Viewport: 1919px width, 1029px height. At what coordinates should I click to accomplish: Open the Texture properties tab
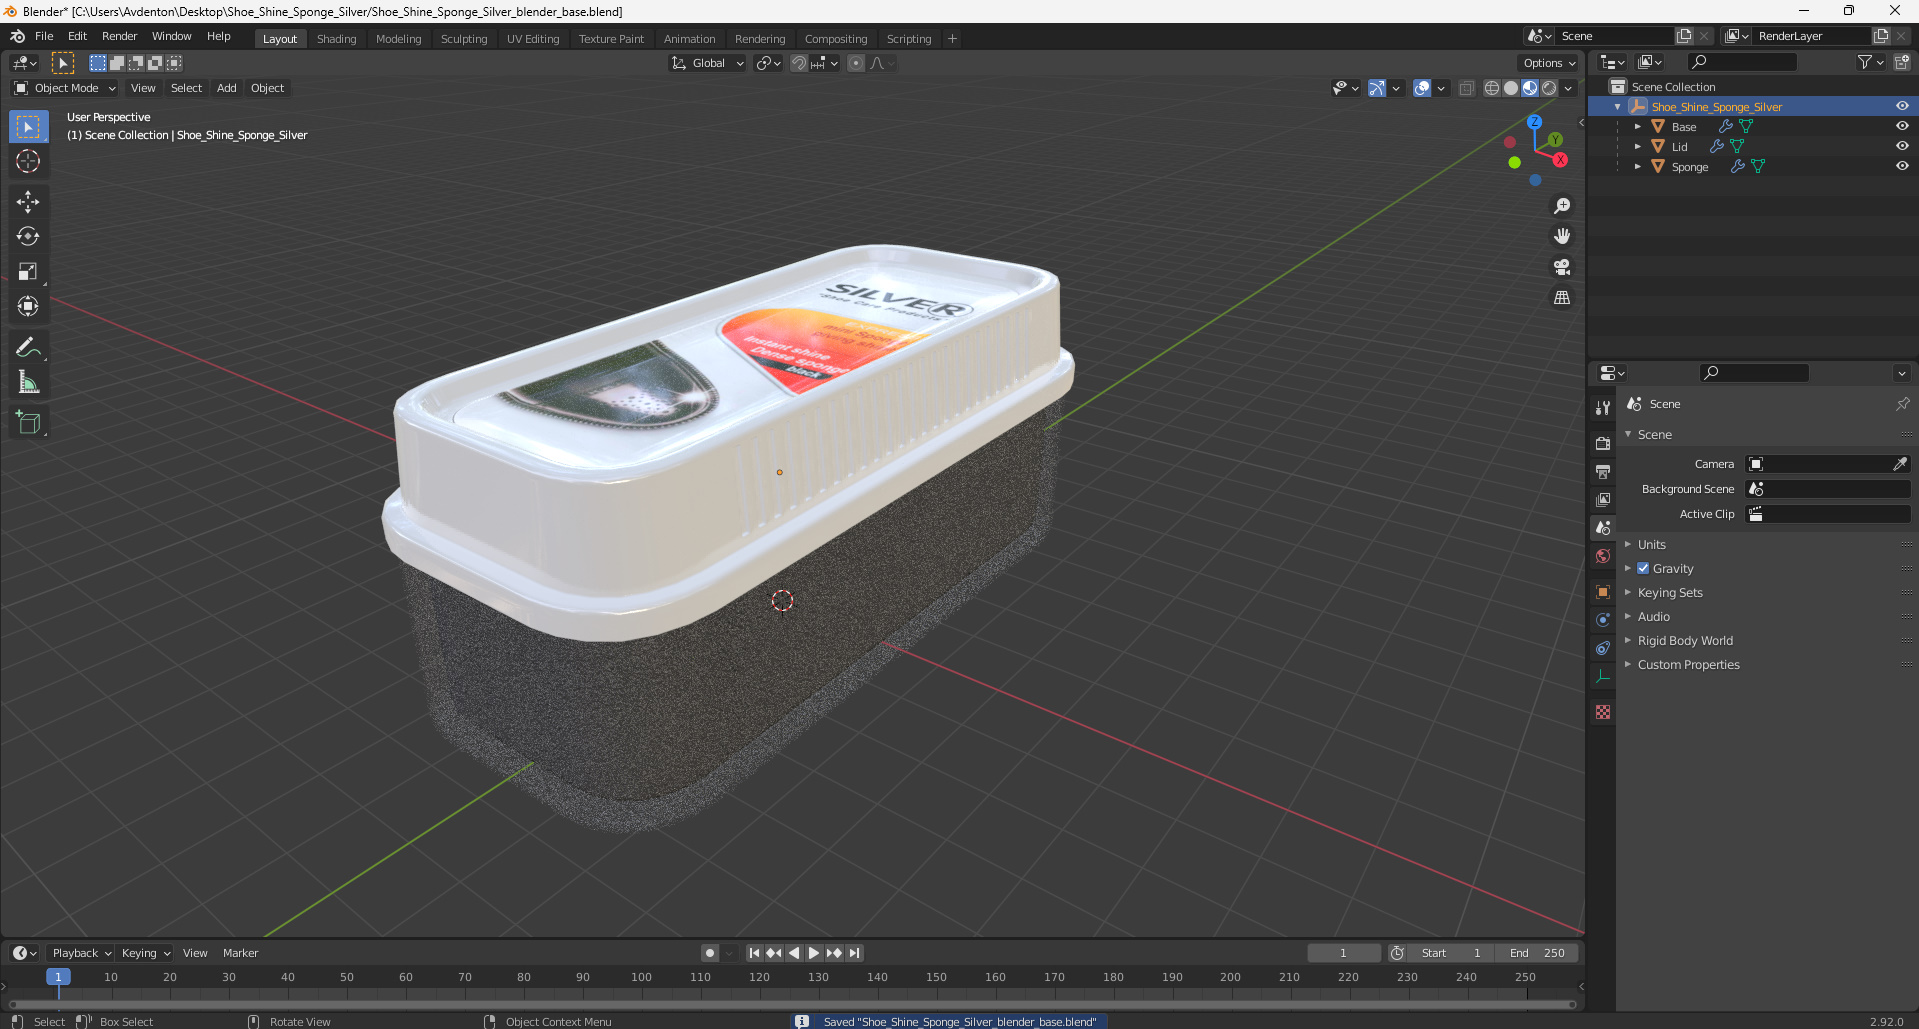click(1603, 712)
